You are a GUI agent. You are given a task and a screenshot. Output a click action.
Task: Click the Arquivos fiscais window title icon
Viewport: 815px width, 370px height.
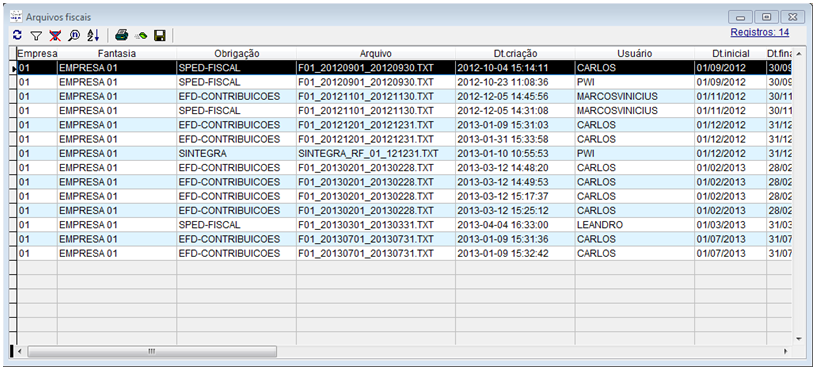tap(17, 17)
